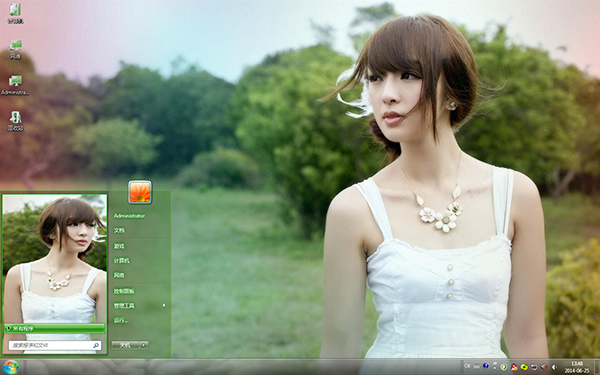Image resolution: width=600 pixels, height=375 pixels.
Task: Click the volume speaker tray icon
Action: (554, 367)
